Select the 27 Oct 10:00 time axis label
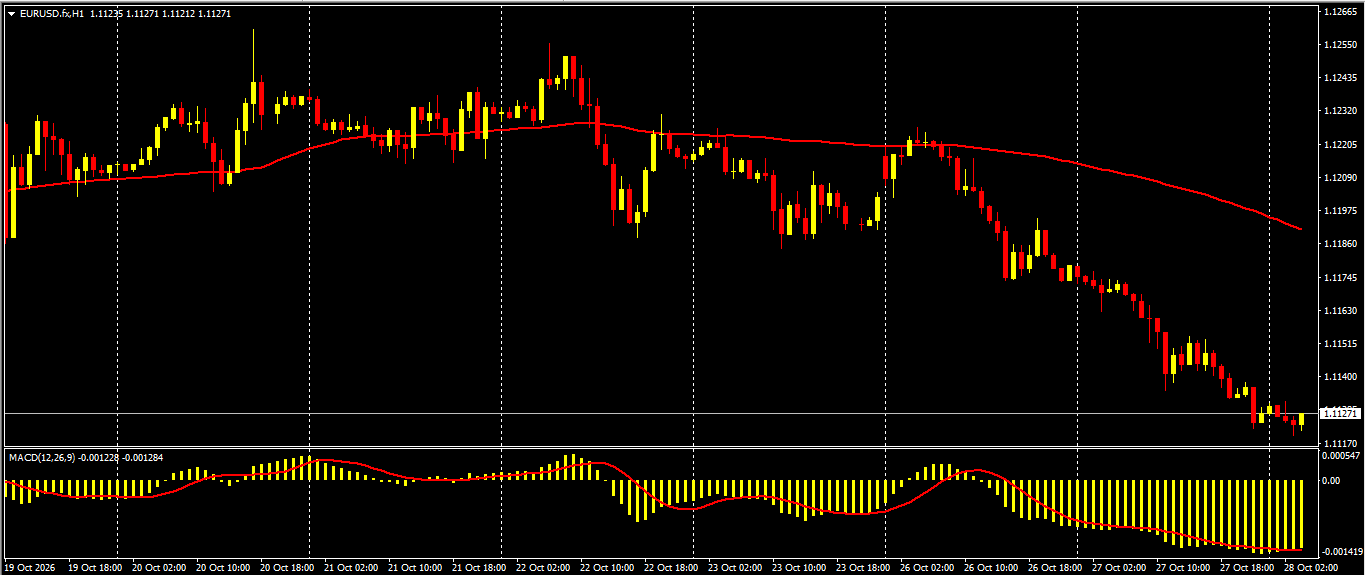The image size is (1365, 575). pyautogui.click(x=1183, y=567)
